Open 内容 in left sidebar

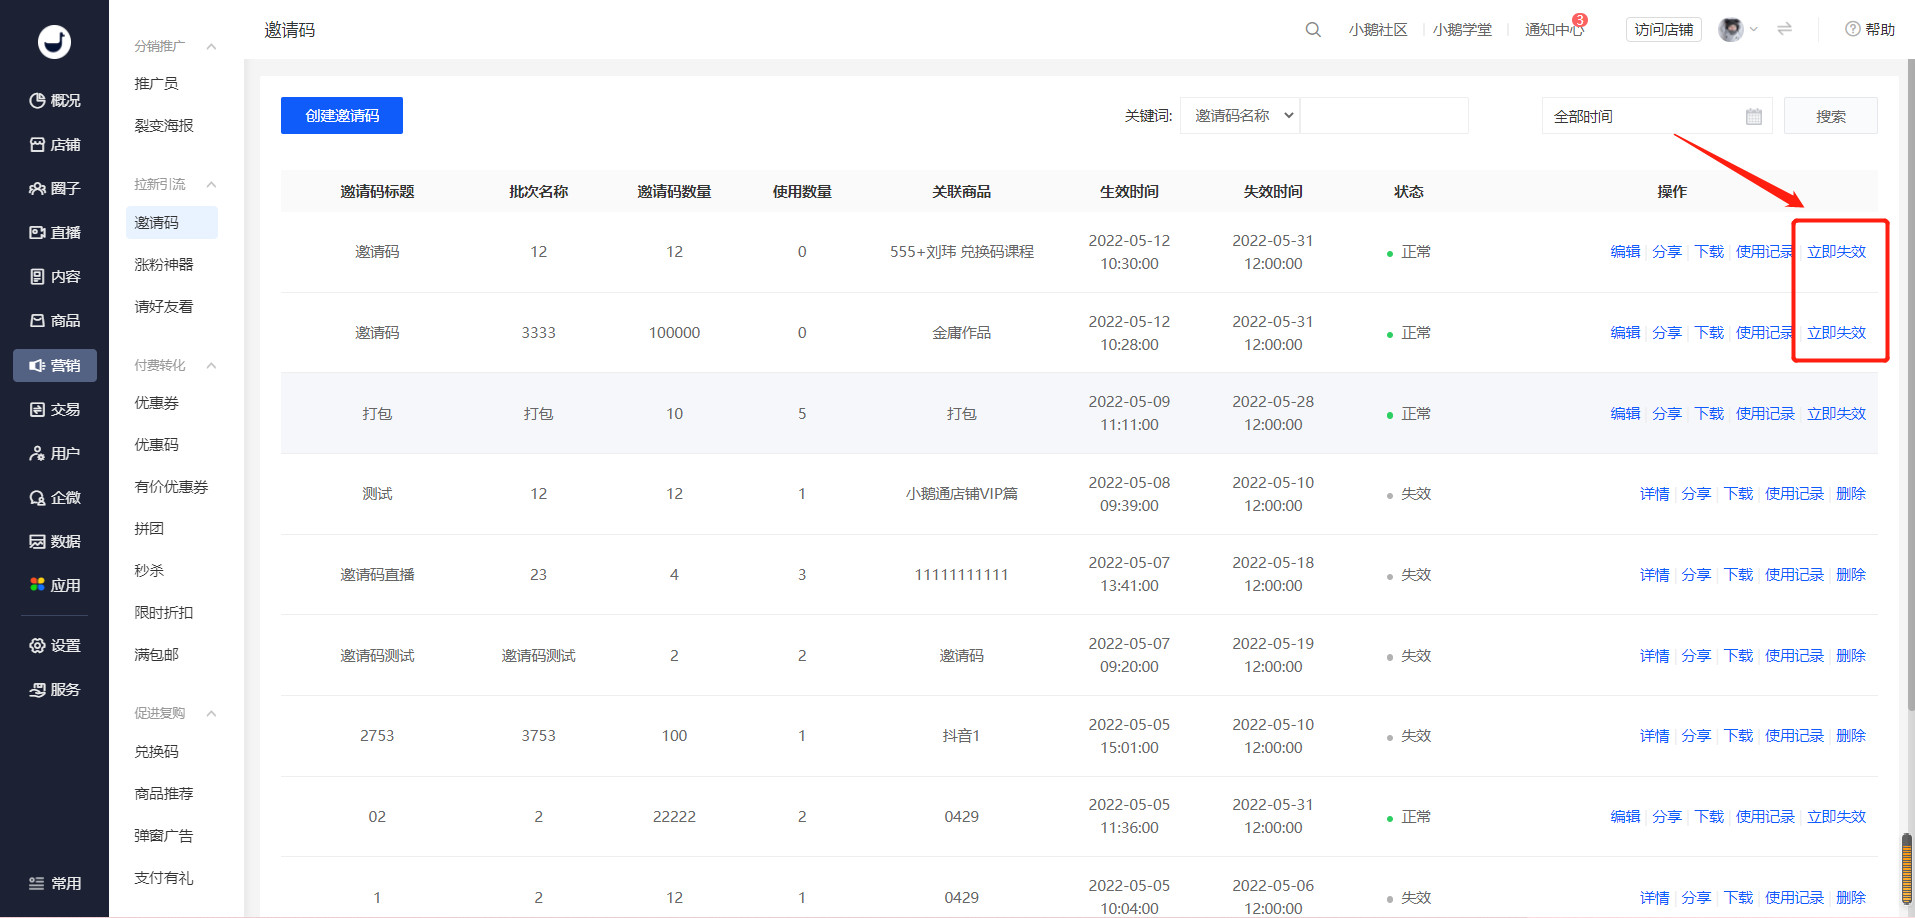pyautogui.click(x=55, y=276)
